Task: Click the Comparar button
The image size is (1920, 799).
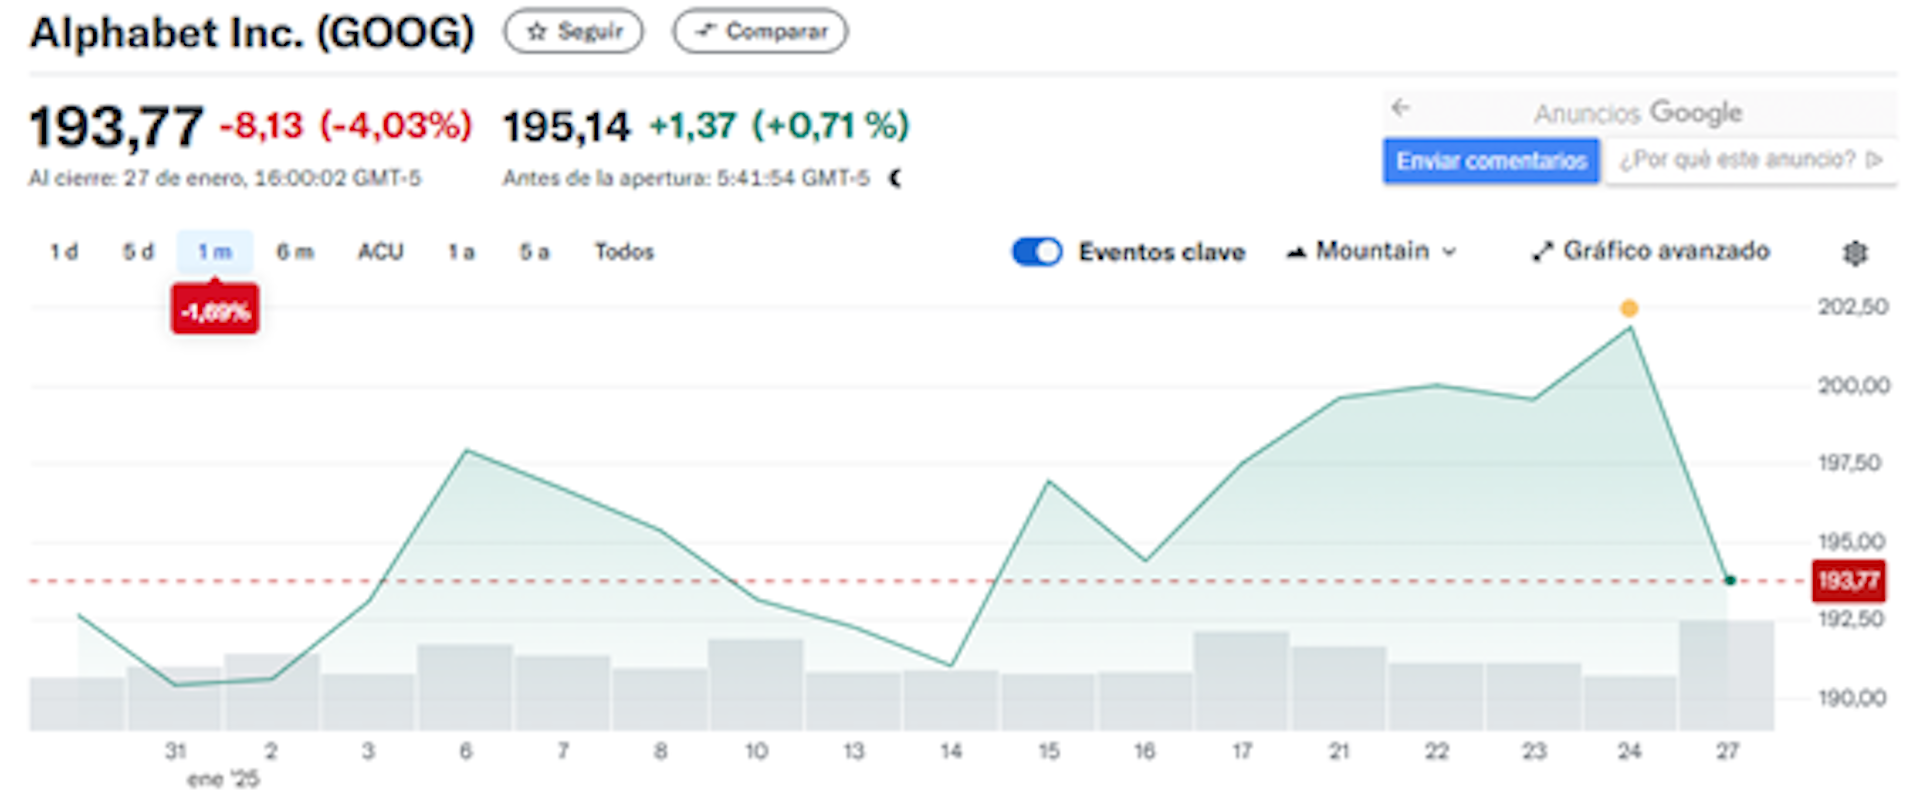Action: [760, 31]
